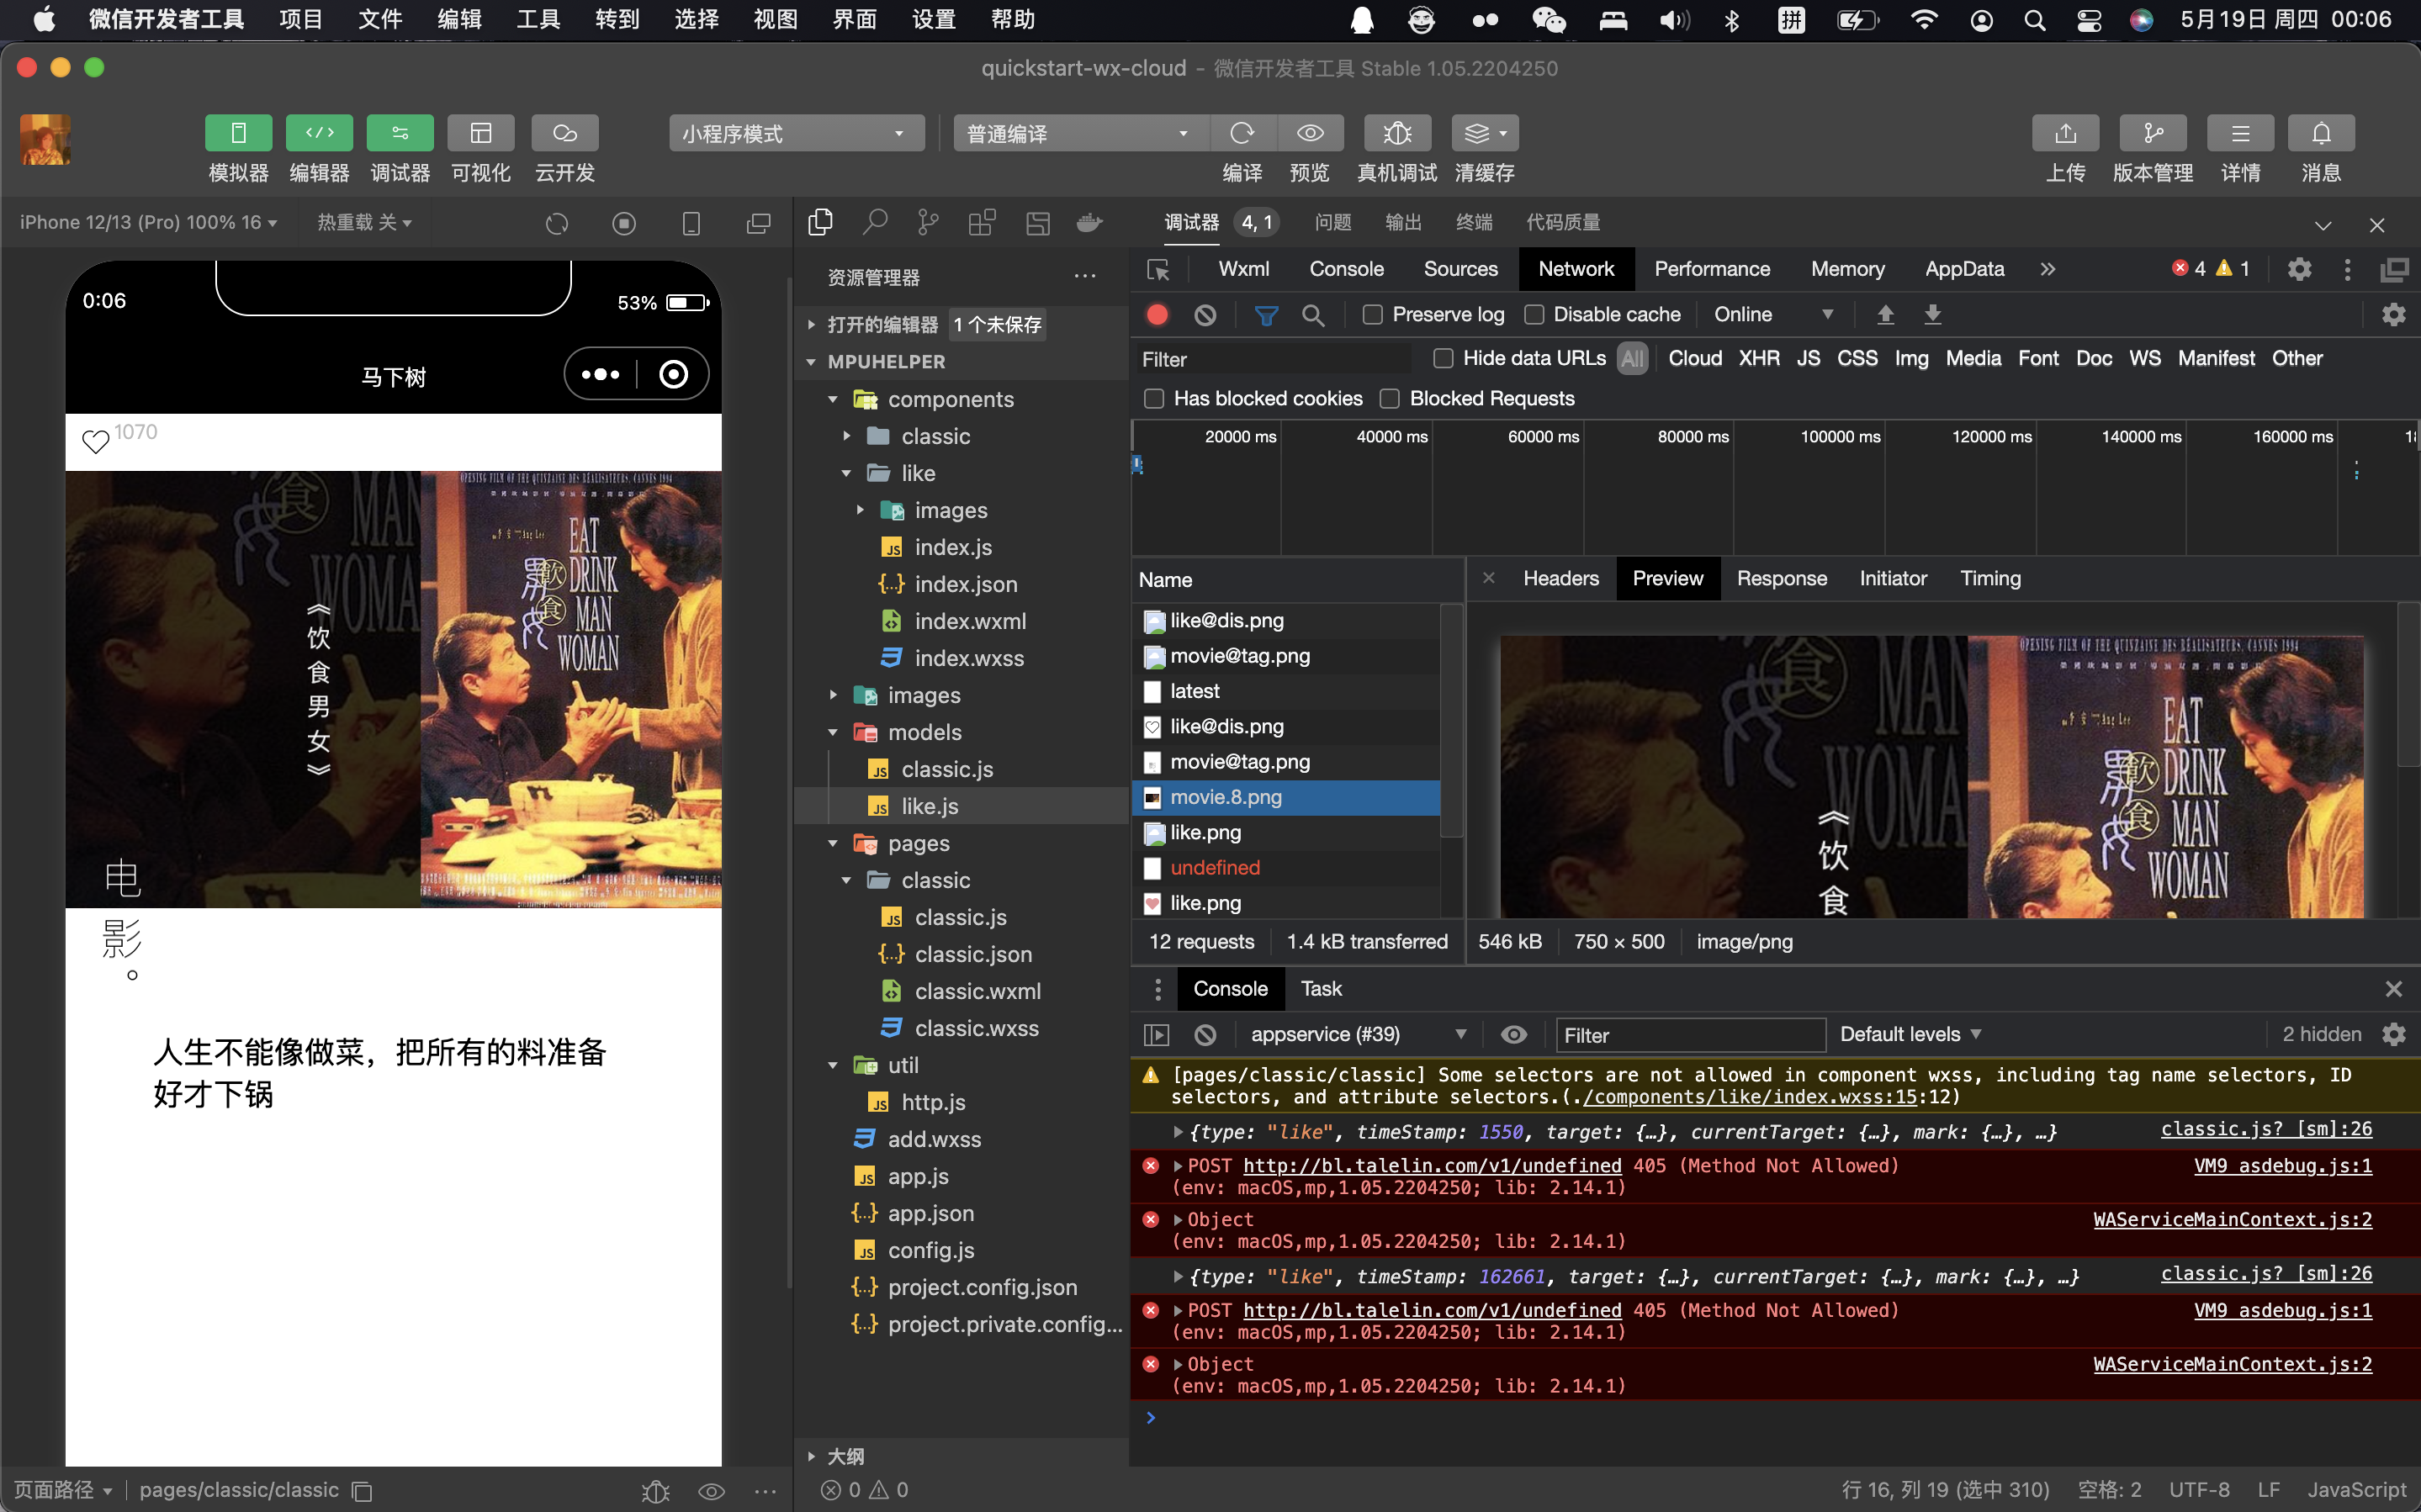Switch to the Sources tab
The height and width of the screenshot is (1512, 2421).
tap(1460, 269)
